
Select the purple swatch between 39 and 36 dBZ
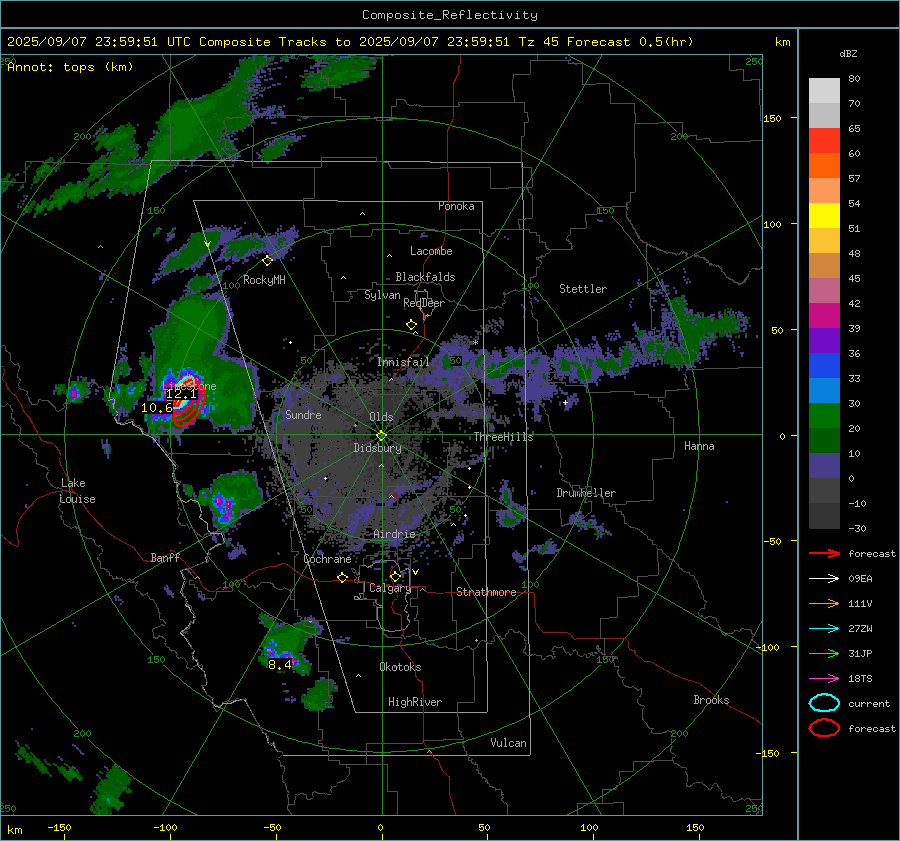[x=824, y=341]
